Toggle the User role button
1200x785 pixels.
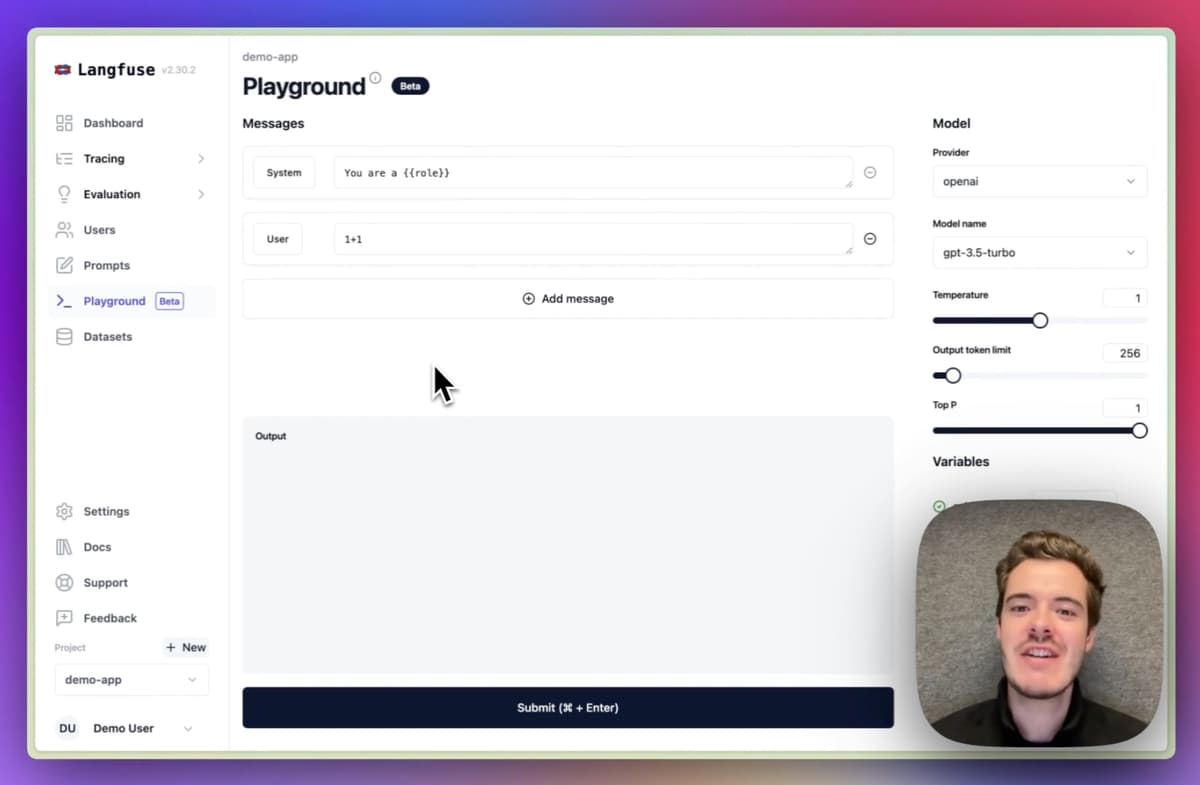[x=278, y=239]
